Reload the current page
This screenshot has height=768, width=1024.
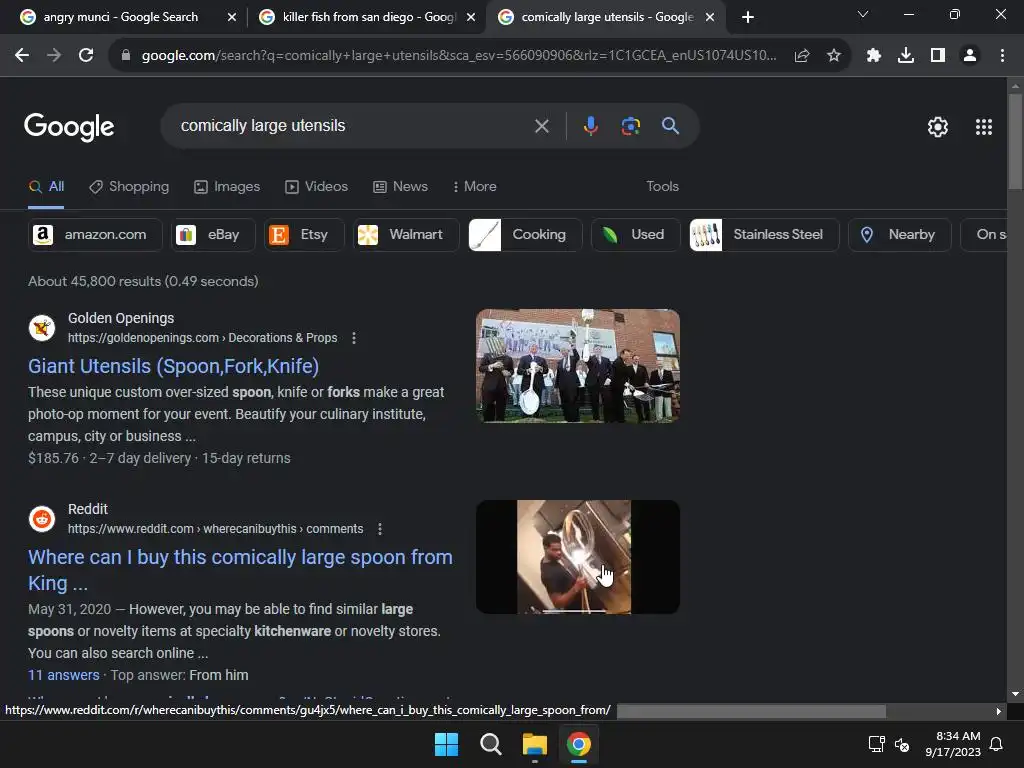[x=86, y=56]
